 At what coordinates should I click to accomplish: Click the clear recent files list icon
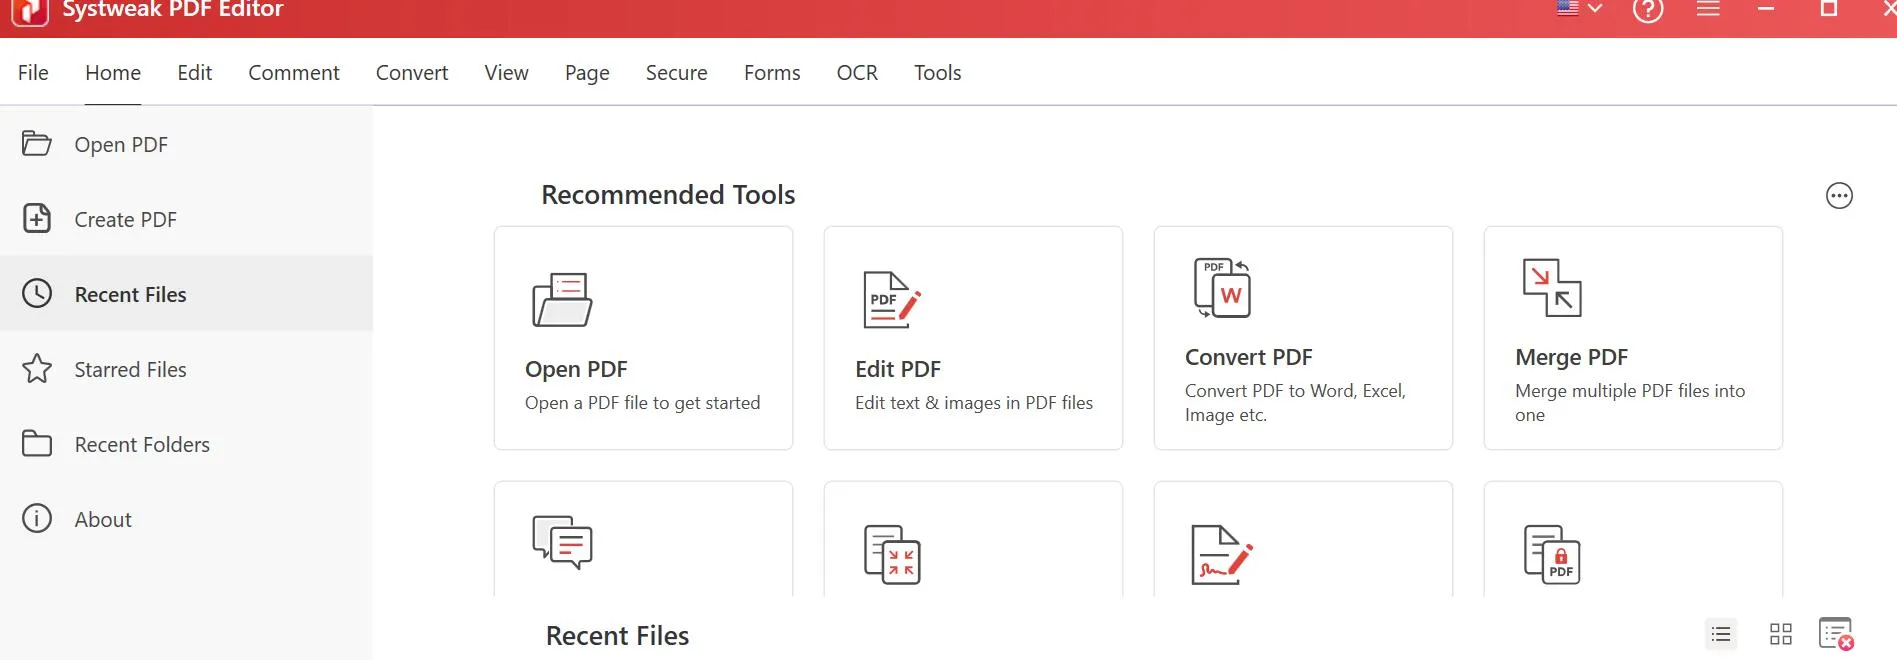(x=1837, y=634)
